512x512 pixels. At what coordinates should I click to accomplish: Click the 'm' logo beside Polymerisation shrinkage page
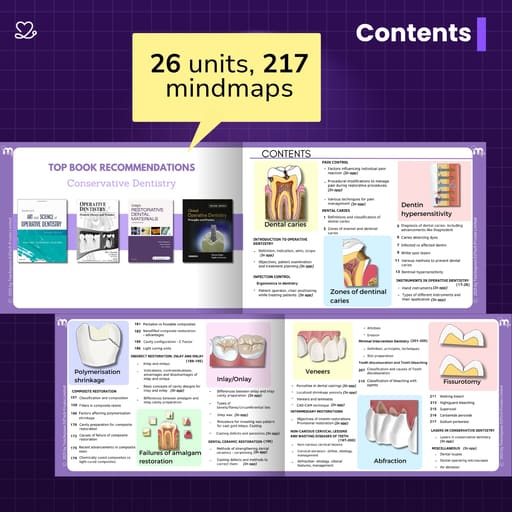point(62,323)
